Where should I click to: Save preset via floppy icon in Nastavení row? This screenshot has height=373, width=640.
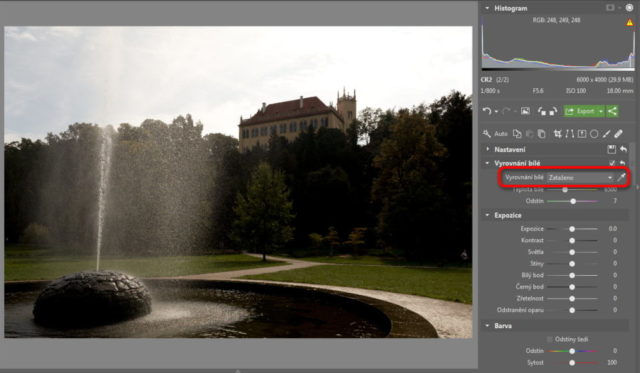[x=611, y=149]
